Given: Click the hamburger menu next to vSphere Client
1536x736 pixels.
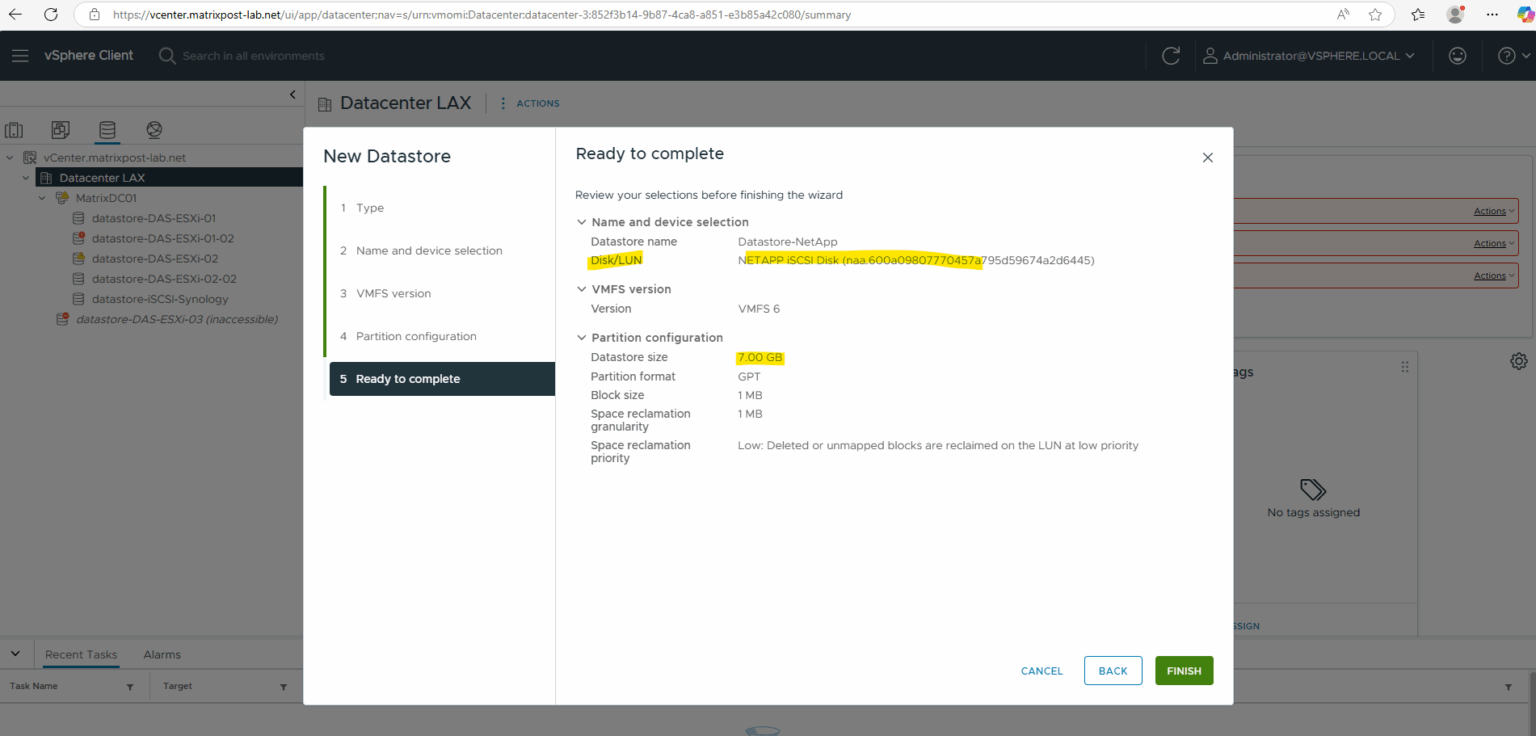Looking at the screenshot, I should click(20, 55).
